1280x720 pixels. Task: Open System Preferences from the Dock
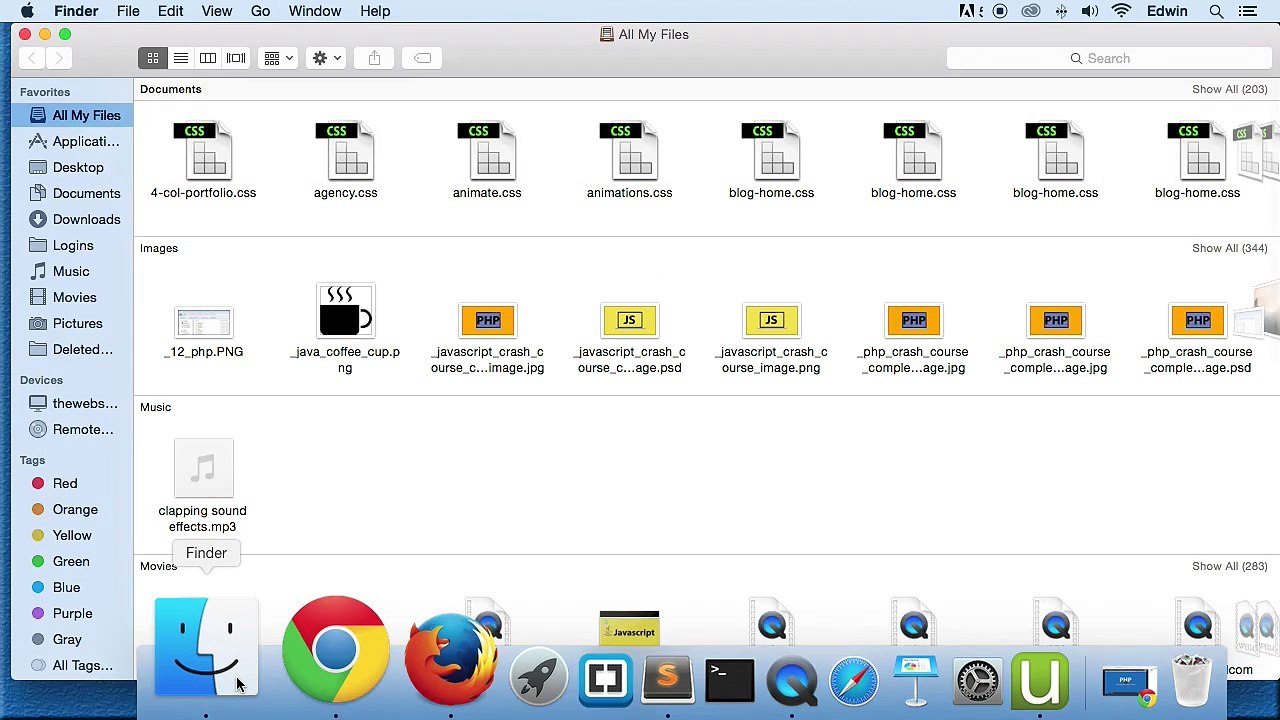[977, 680]
